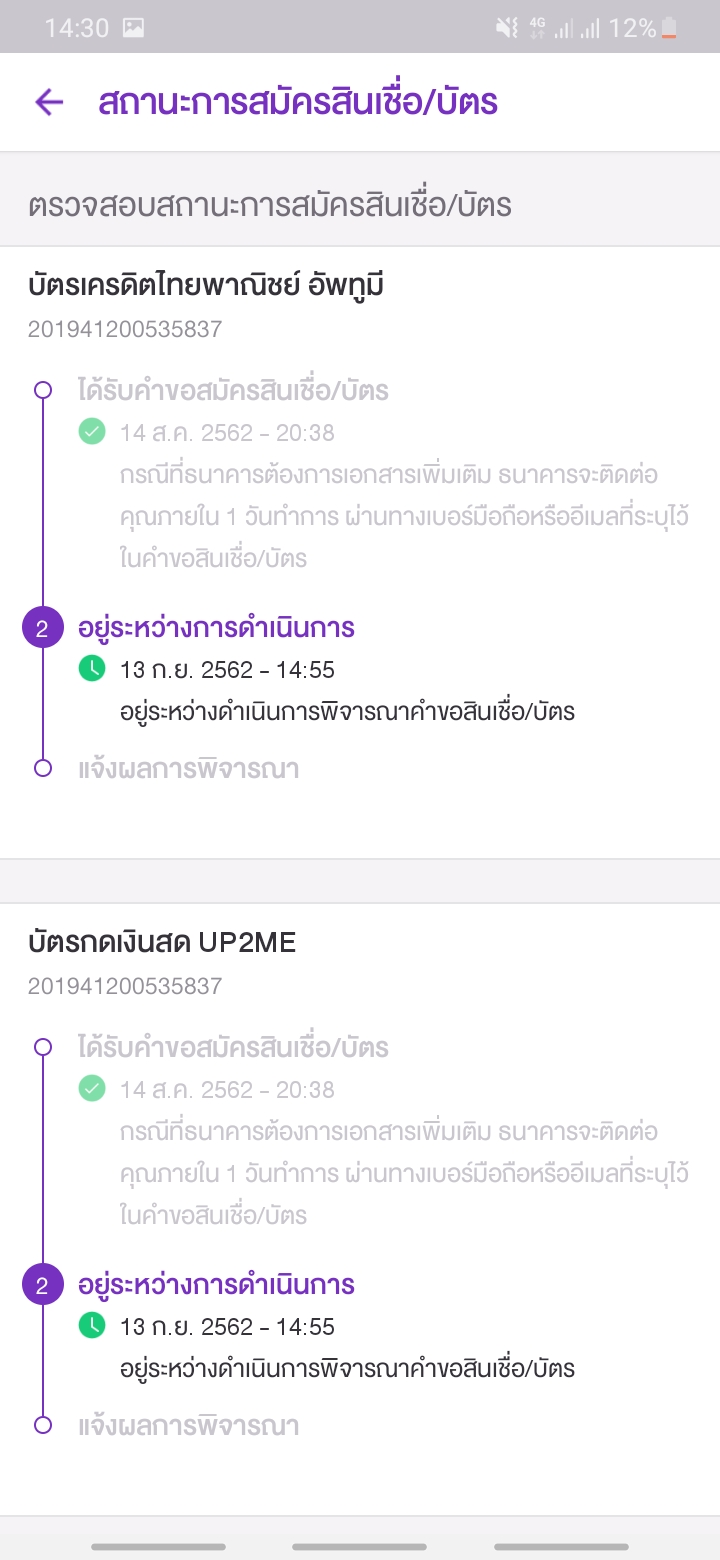Tap อยู่ระหว่างการดำเนินการ heading in first section

click(x=216, y=628)
